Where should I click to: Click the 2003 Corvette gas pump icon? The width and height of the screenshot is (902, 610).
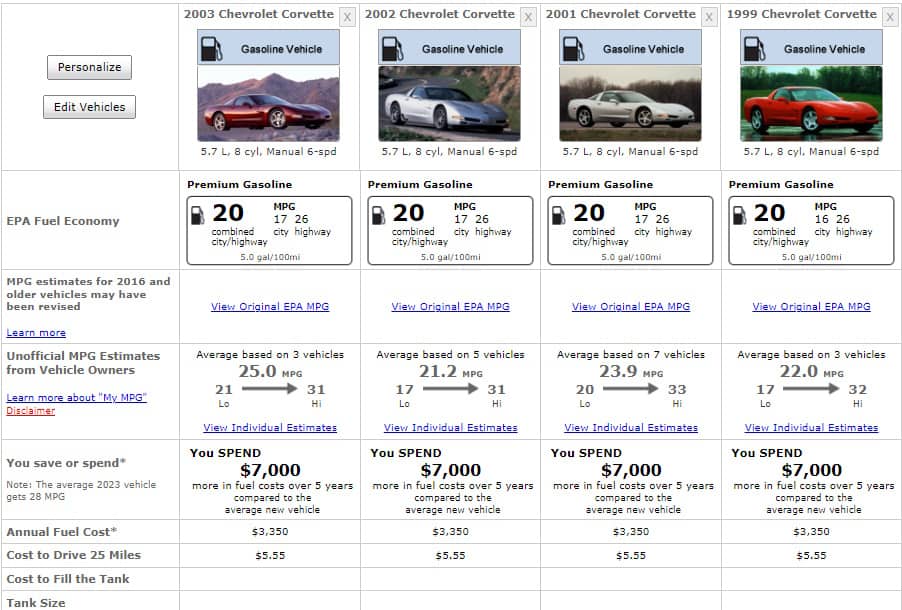(x=211, y=49)
